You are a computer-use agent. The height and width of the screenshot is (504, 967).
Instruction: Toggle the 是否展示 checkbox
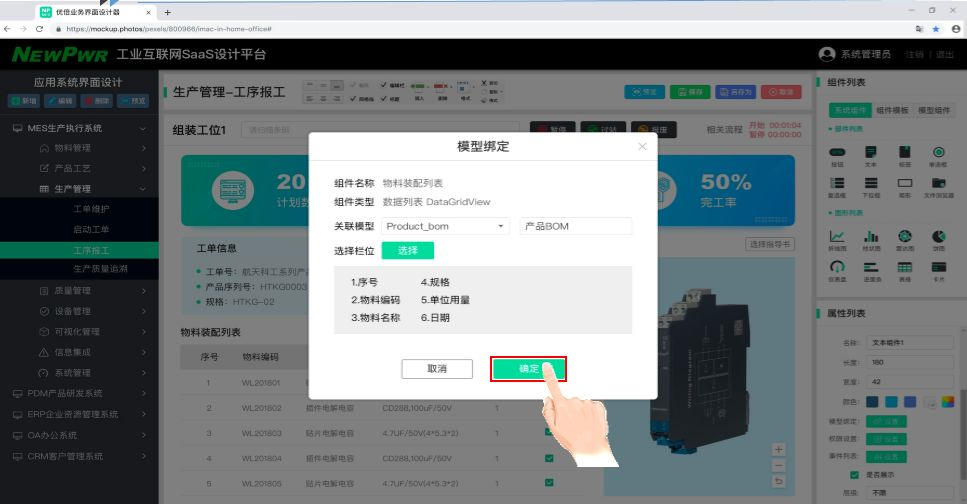[853, 474]
